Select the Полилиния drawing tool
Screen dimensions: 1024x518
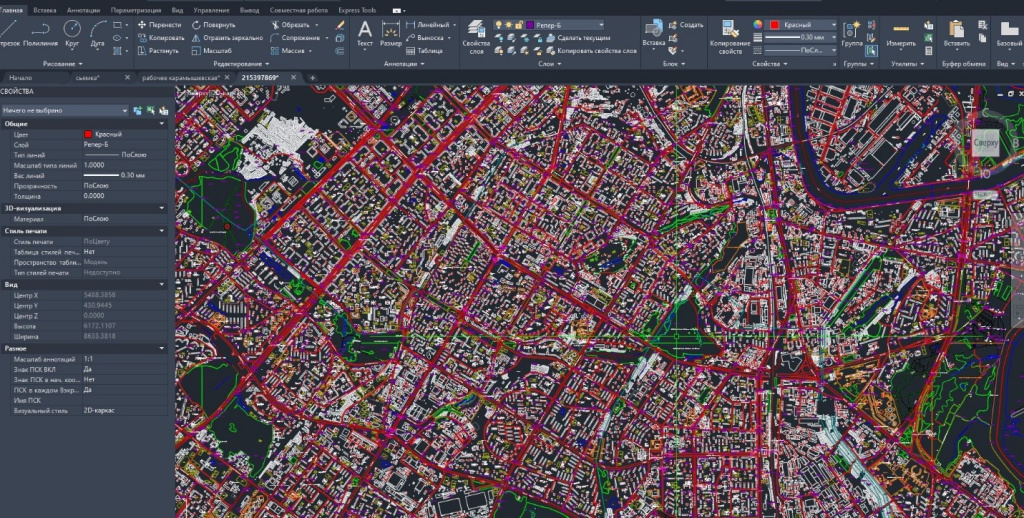click(40, 33)
